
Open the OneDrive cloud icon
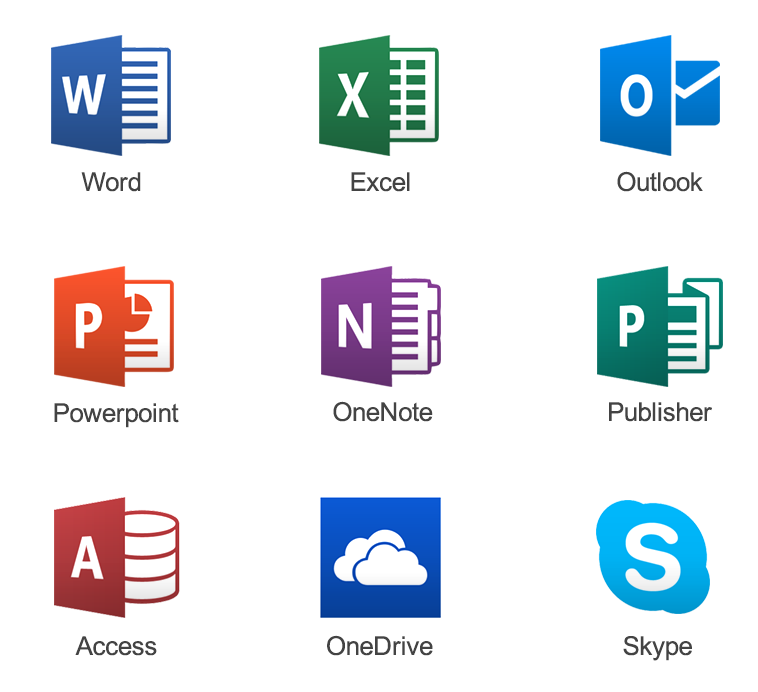(380, 557)
